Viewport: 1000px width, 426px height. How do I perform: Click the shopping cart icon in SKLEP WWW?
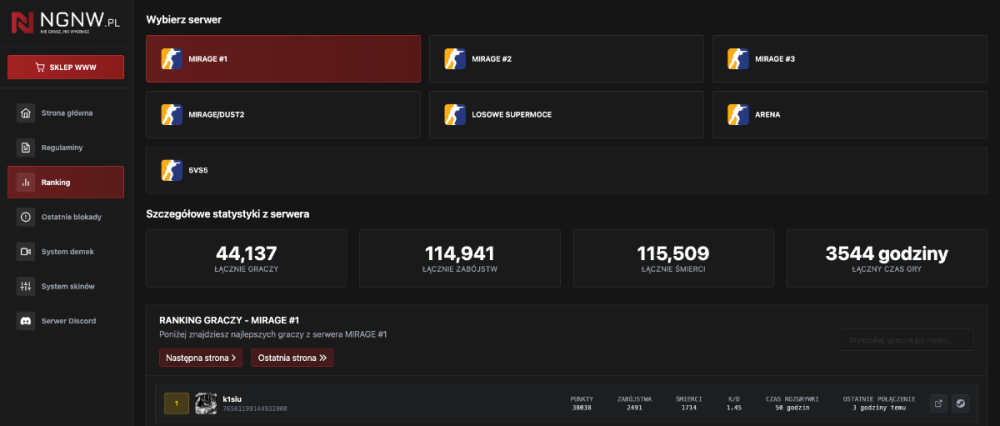(40, 67)
